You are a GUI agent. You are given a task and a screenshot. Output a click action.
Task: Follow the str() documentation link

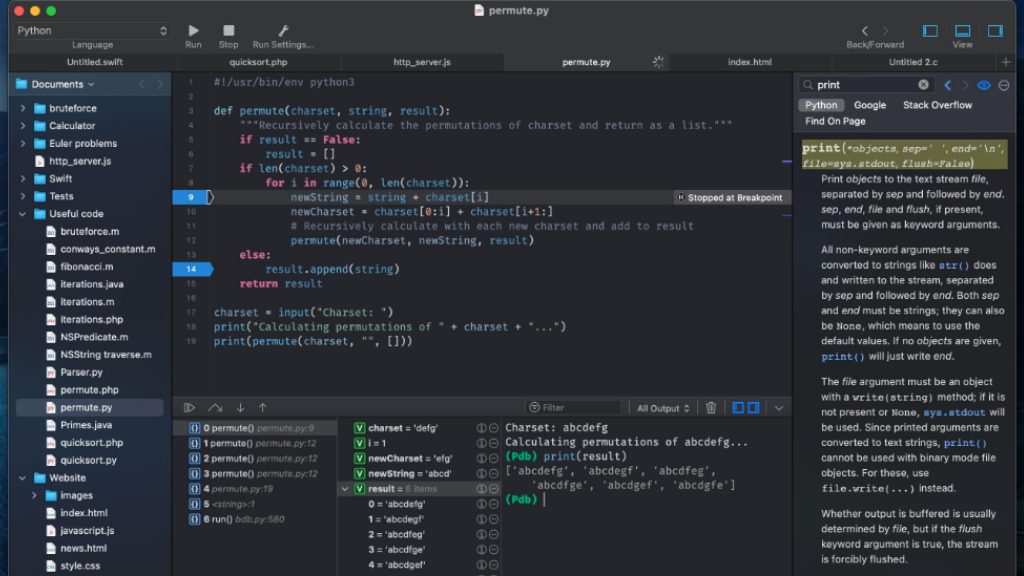coord(953,265)
